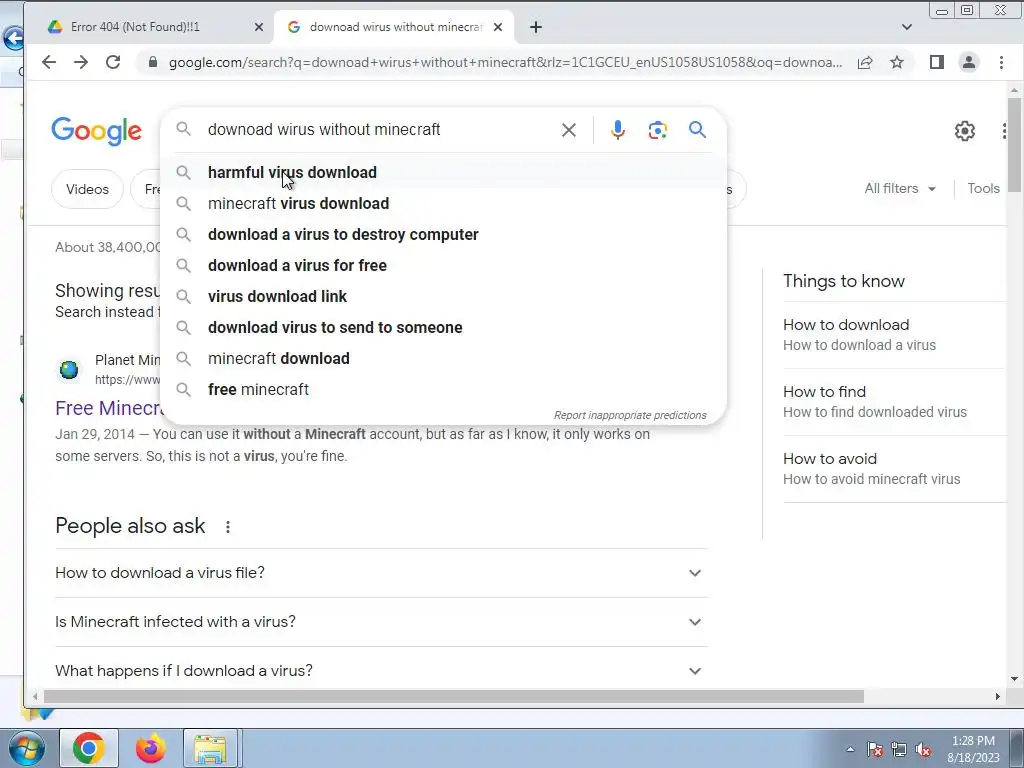Click the horizontal scrollbar thumb
1024x768 pixels.
pyautogui.click(x=453, y=697)
